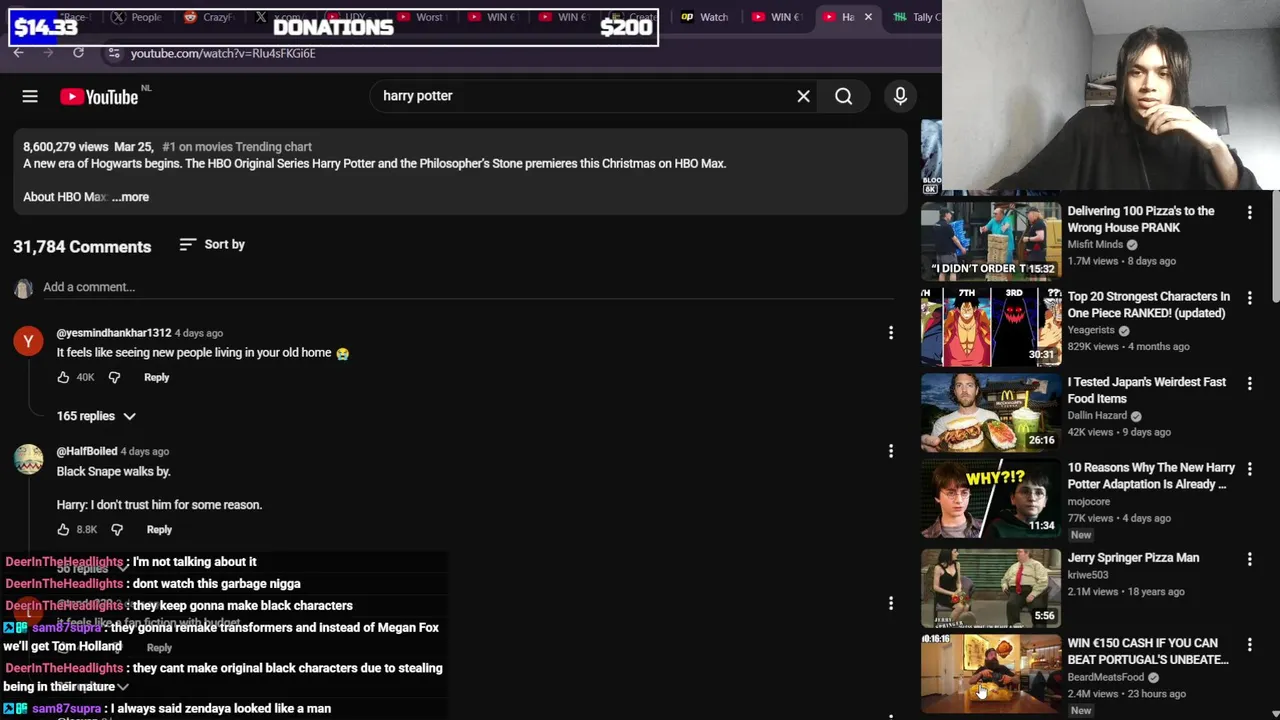The image size is (1280, 720).
Task: Click the 8,600,279 views text
Action: click(x=65, y=147)
